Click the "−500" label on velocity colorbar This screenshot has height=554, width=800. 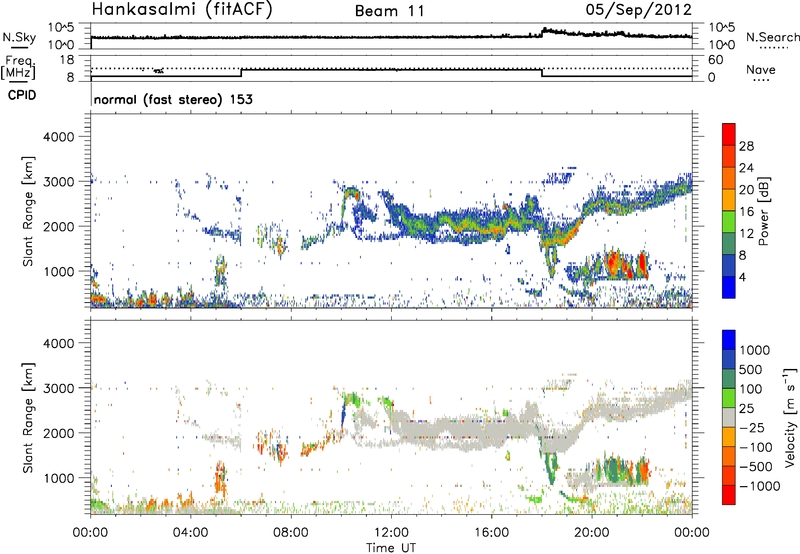pos(756,467)
